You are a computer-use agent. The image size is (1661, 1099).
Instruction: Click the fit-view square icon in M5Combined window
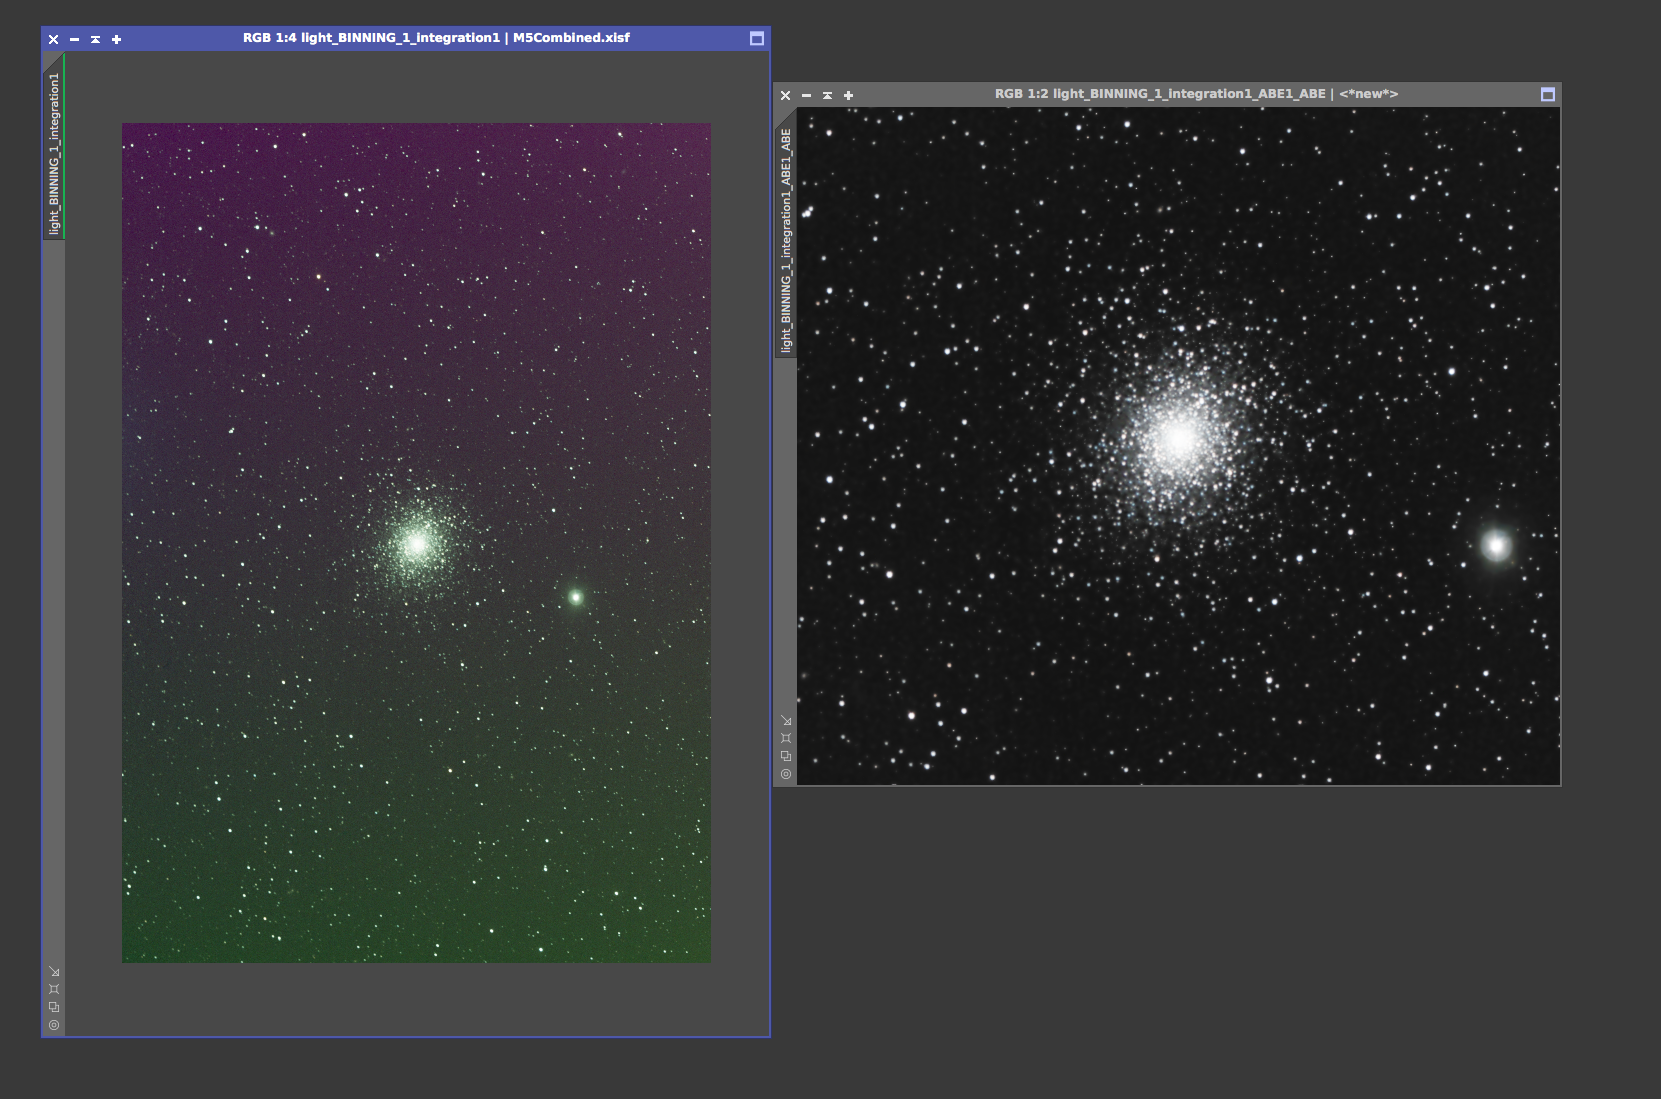tap(54, 989)
